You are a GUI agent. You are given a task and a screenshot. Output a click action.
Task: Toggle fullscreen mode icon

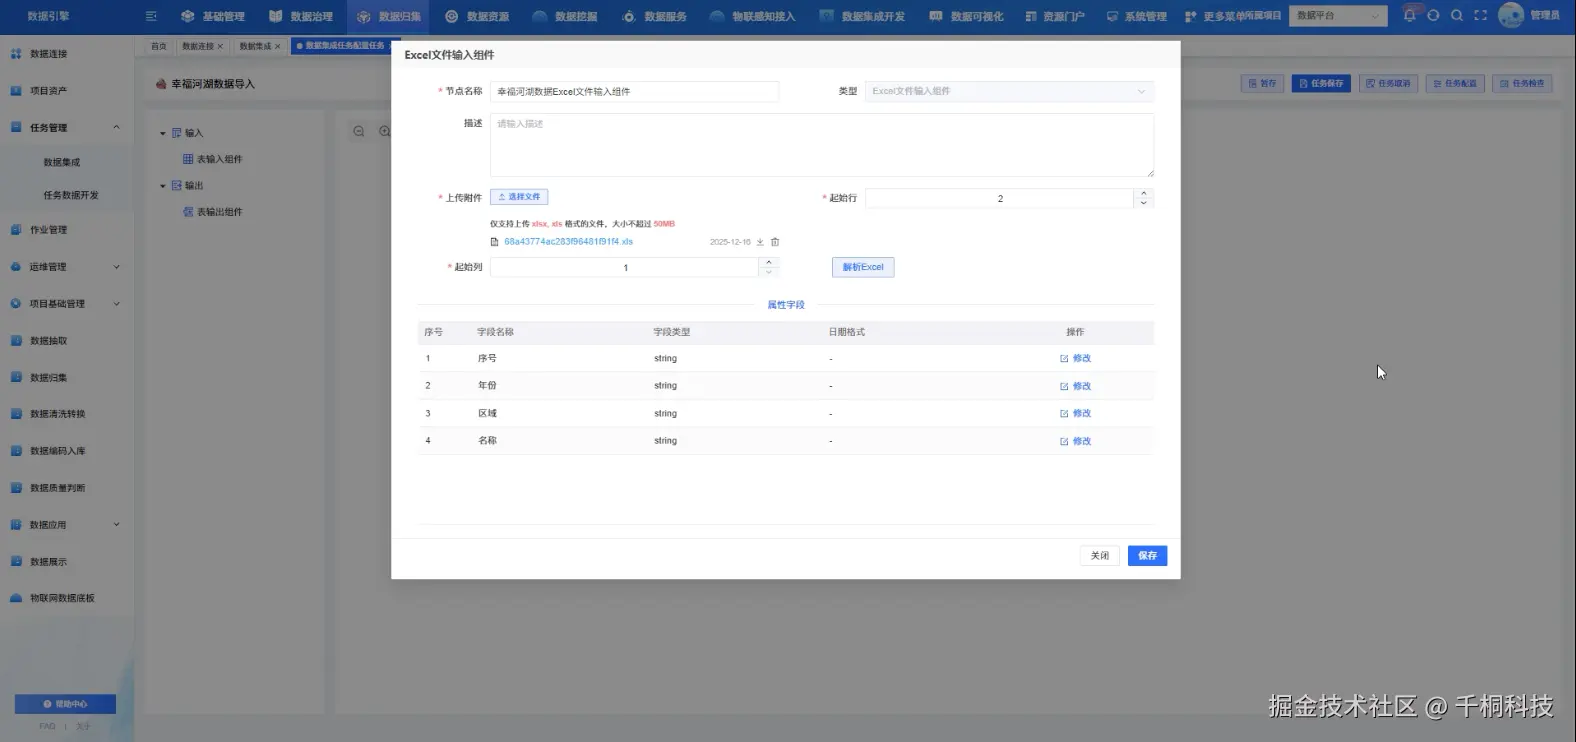1481,16
